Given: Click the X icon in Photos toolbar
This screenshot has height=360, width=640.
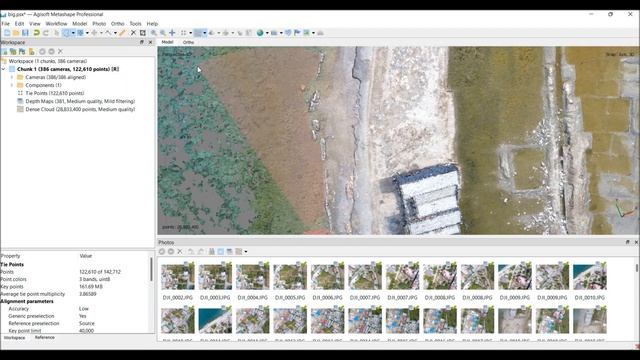Looking at the screenshot, I should coord(180,251).
